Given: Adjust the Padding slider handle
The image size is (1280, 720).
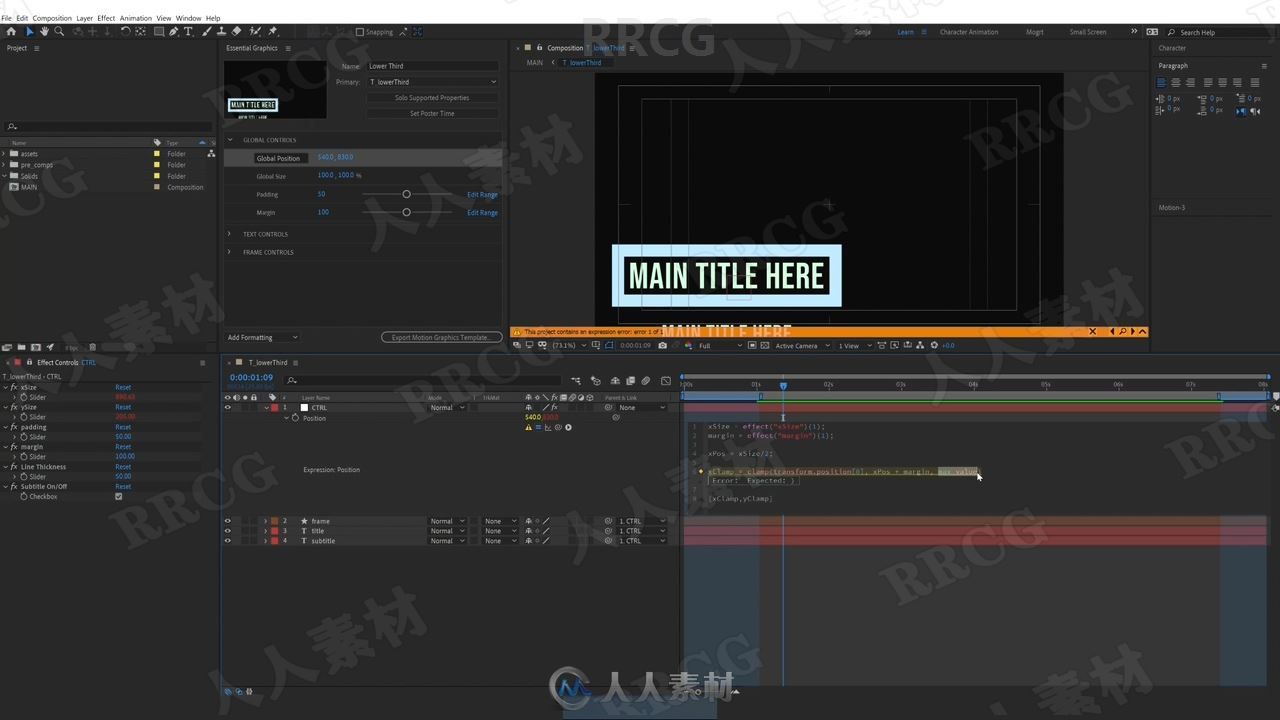Looking at the screenshot, I should 406,194.
